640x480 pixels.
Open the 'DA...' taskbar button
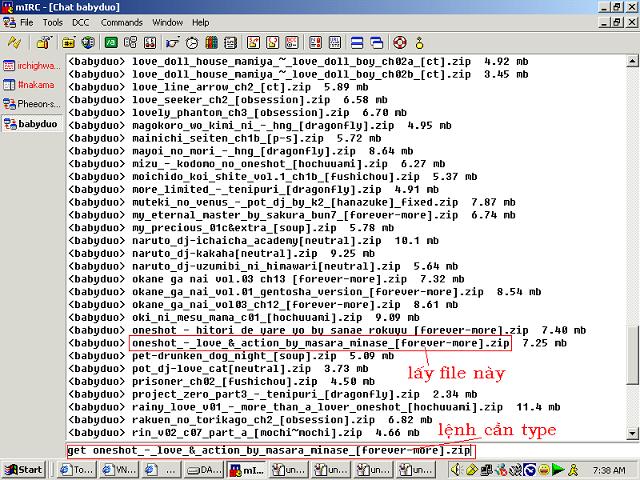203,470
